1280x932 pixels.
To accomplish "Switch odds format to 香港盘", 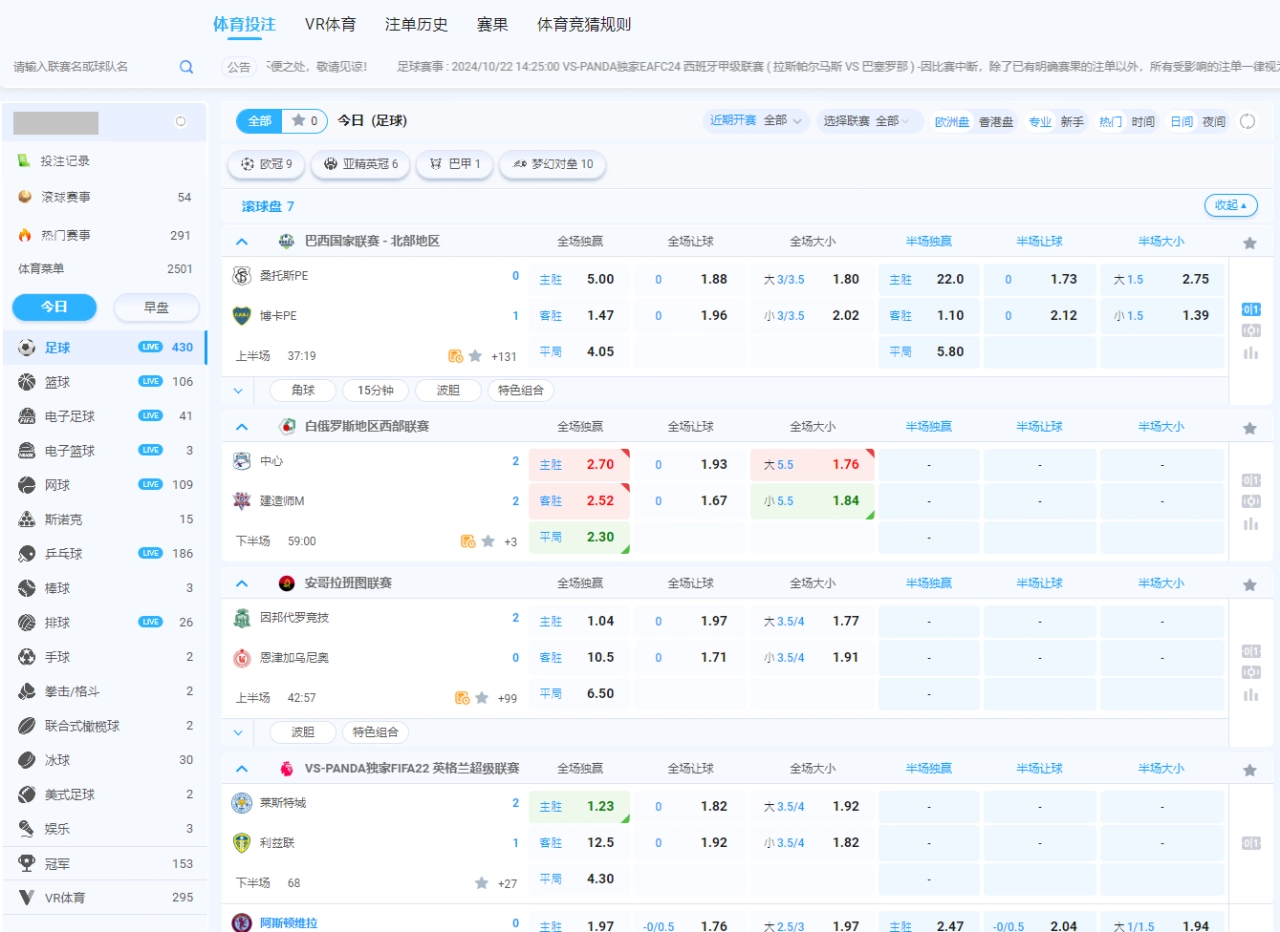I will (x=995, y=122).
